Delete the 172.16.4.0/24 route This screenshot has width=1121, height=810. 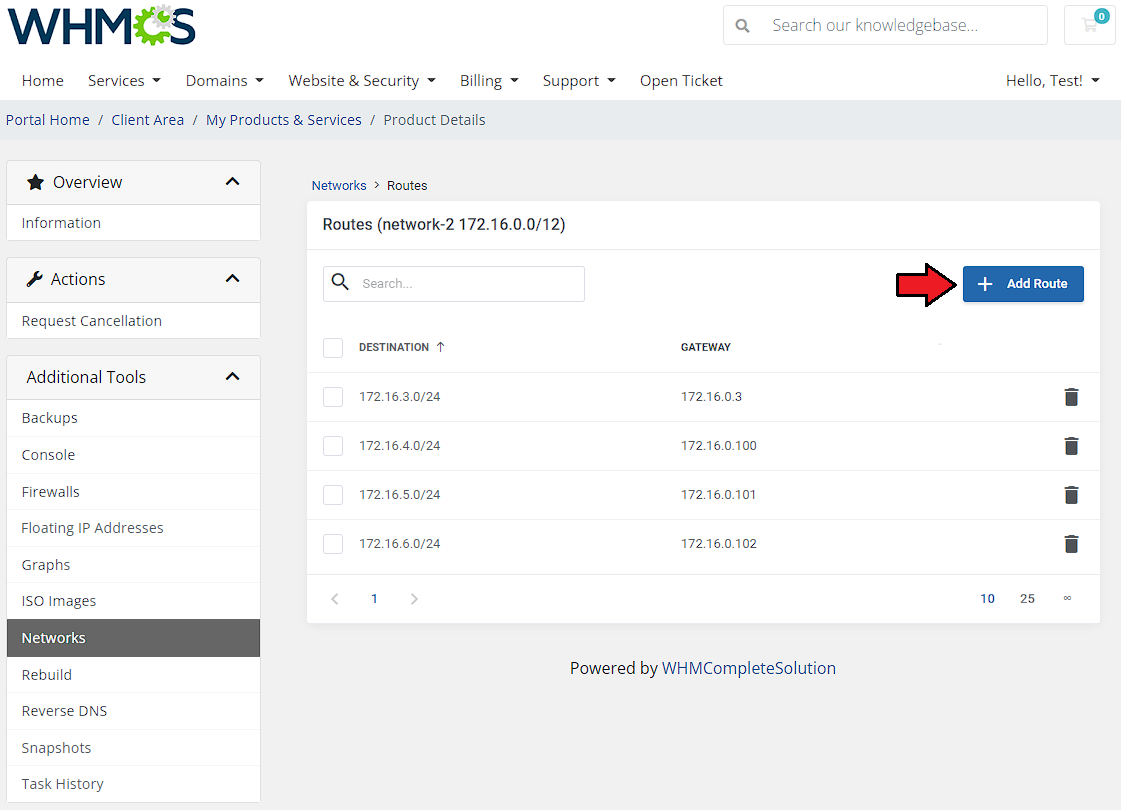1071,446
